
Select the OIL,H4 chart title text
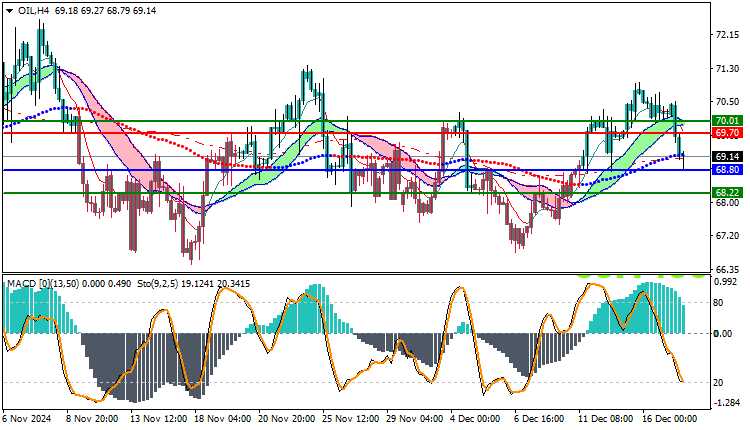click(33, 11)
